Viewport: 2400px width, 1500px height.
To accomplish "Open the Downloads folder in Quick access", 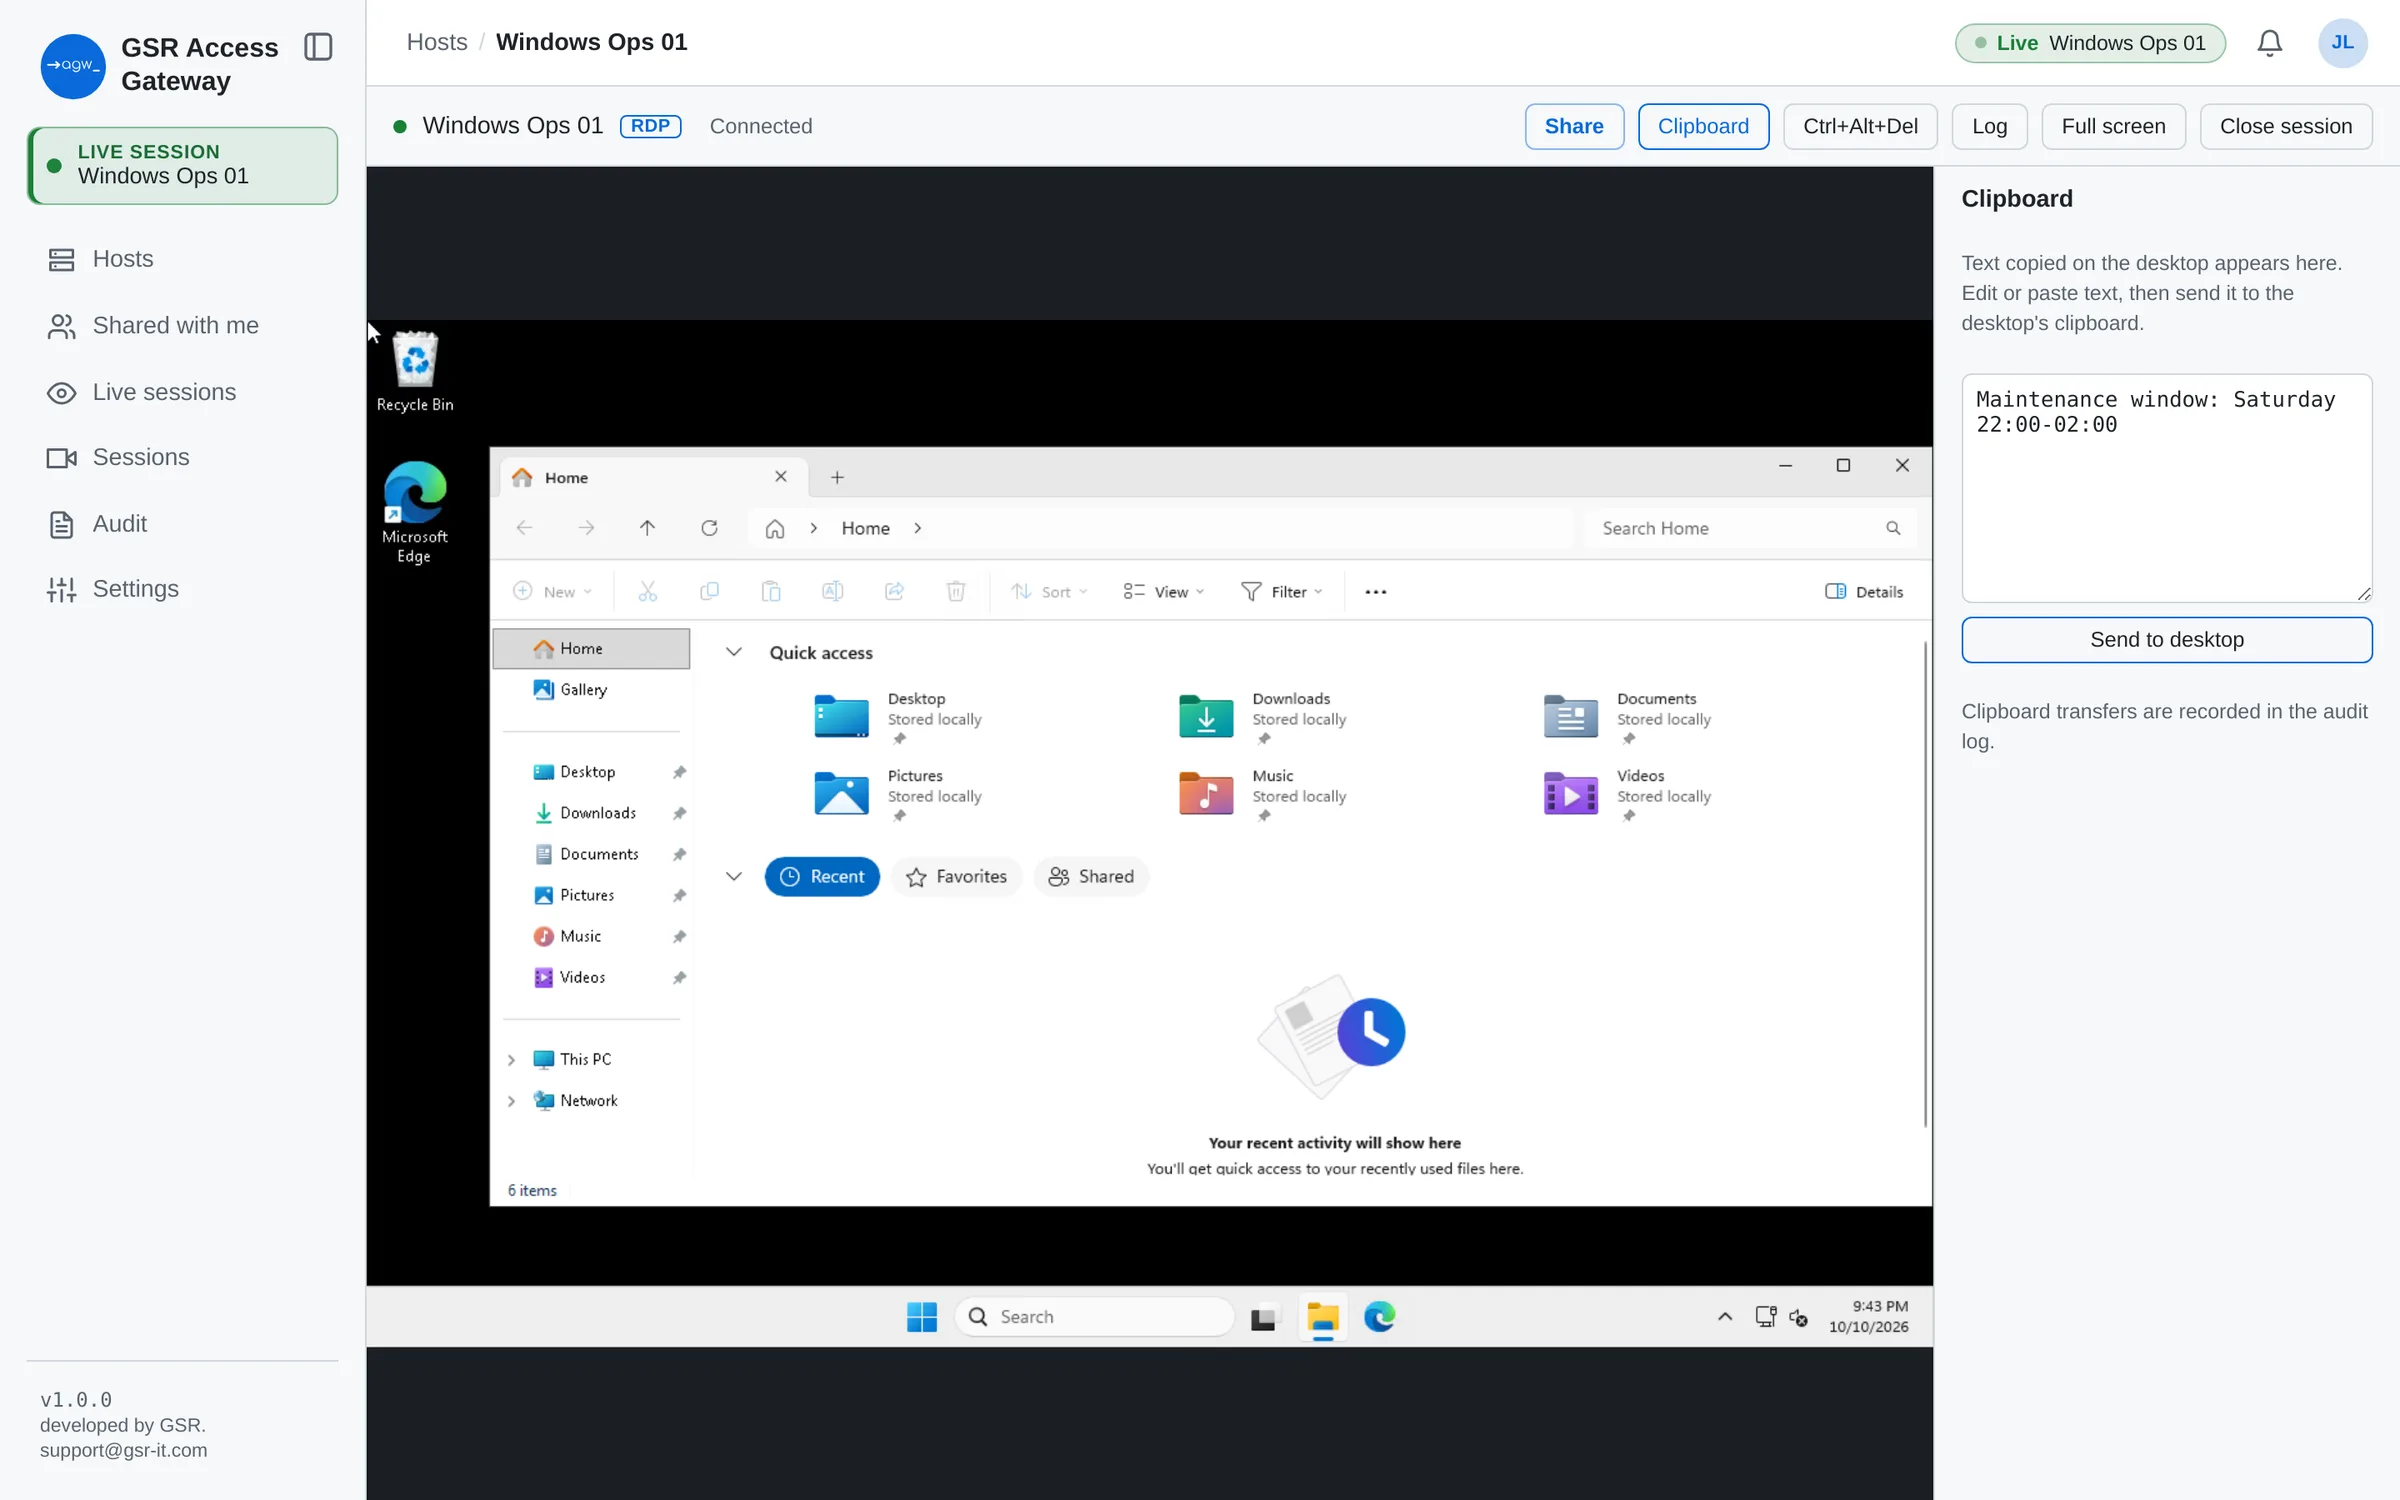I will 1263,717.
